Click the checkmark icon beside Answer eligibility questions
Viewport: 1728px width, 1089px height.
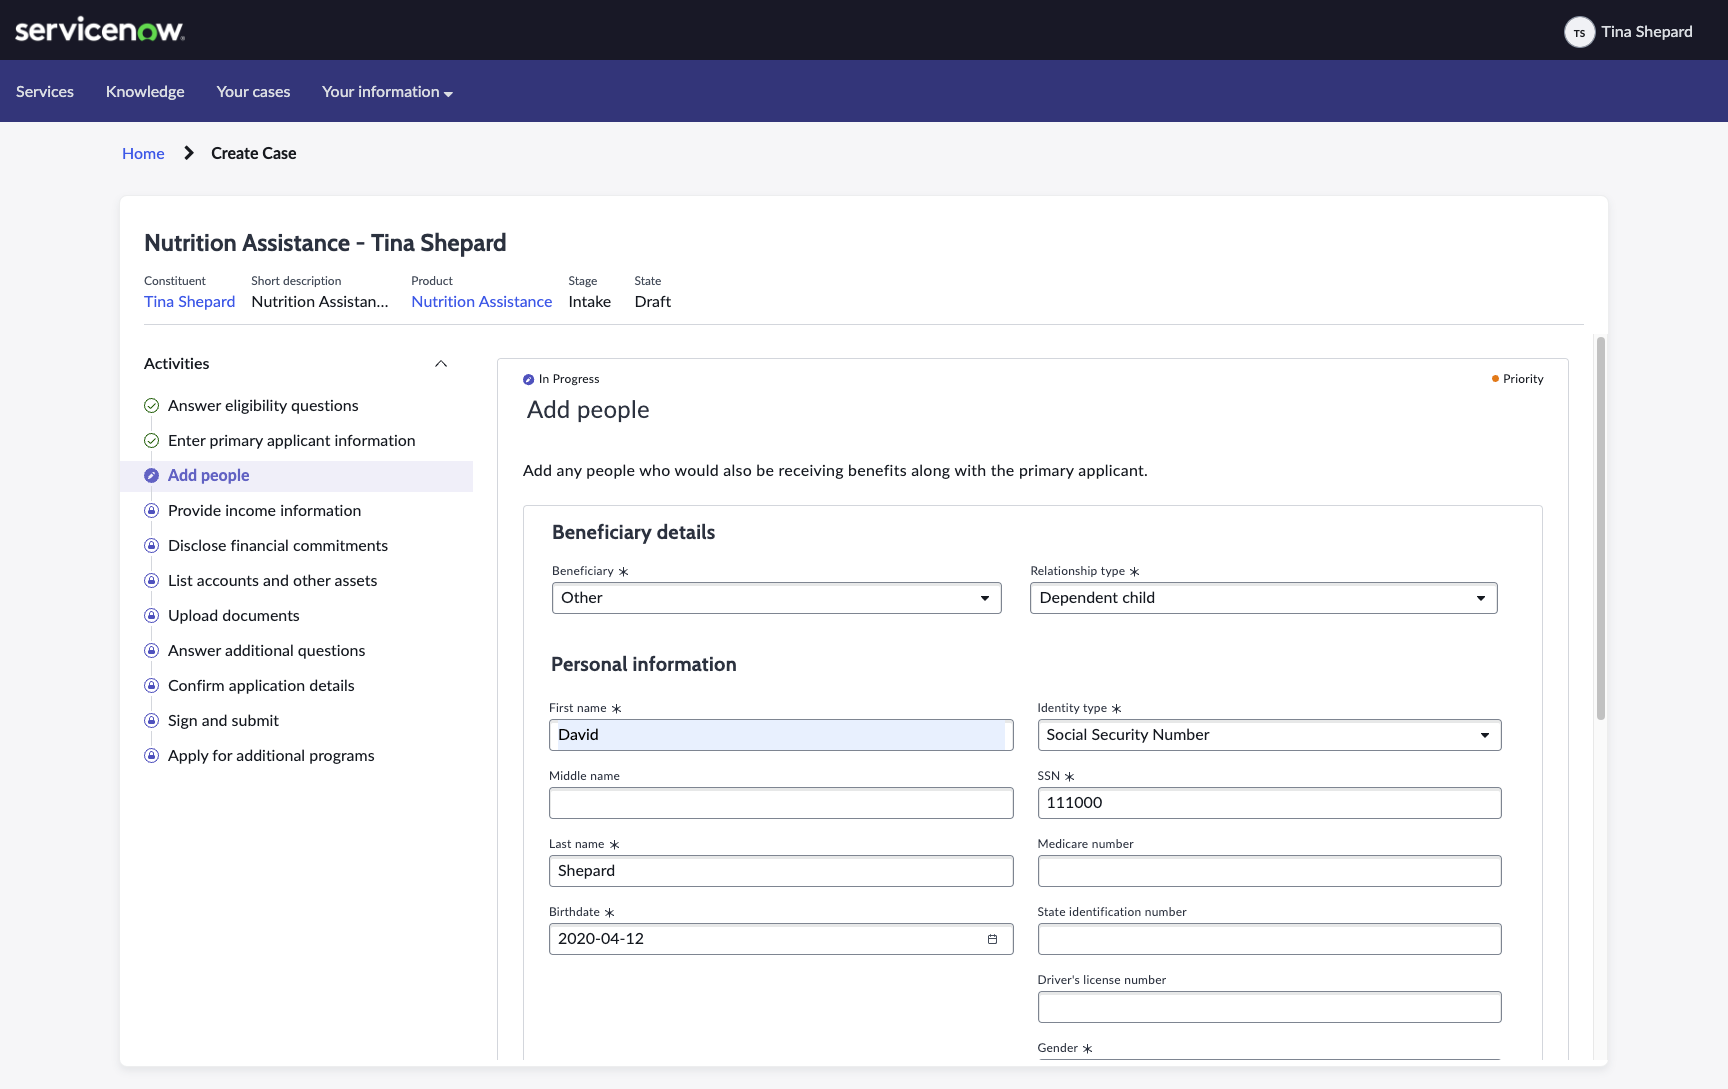151,405
